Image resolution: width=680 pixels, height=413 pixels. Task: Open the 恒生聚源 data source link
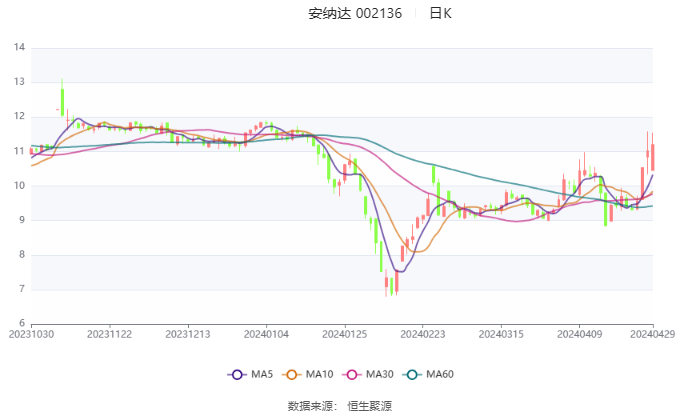tap(369, 406)
